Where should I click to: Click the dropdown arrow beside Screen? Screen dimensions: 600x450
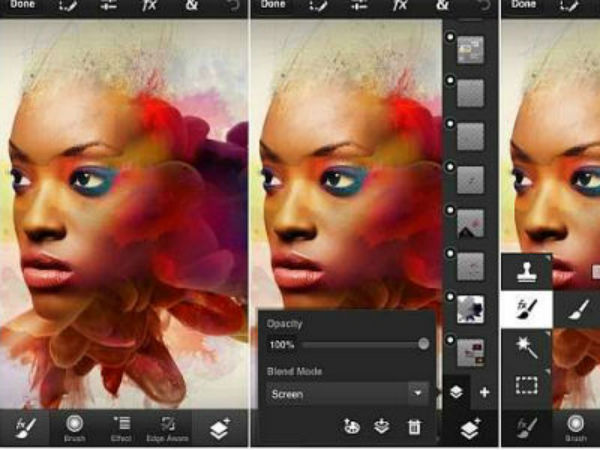[418, 394]
